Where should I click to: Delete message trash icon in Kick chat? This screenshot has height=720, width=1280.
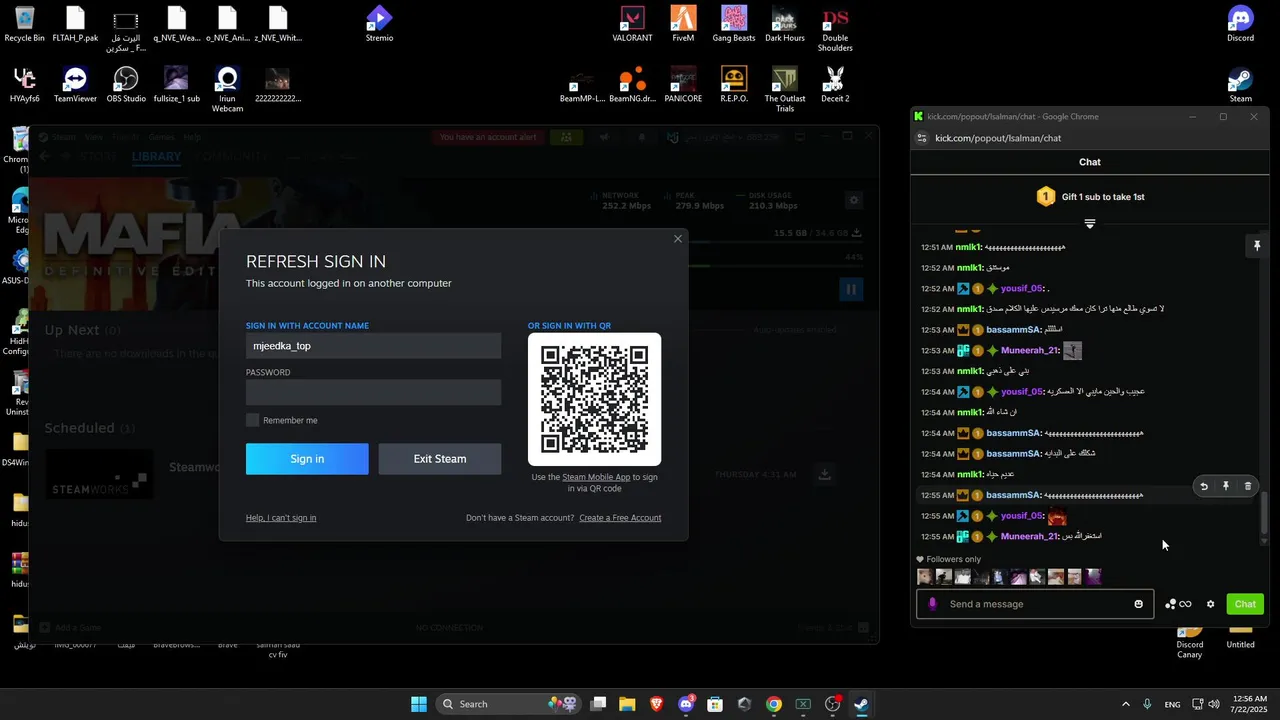tap(1248, 486)
